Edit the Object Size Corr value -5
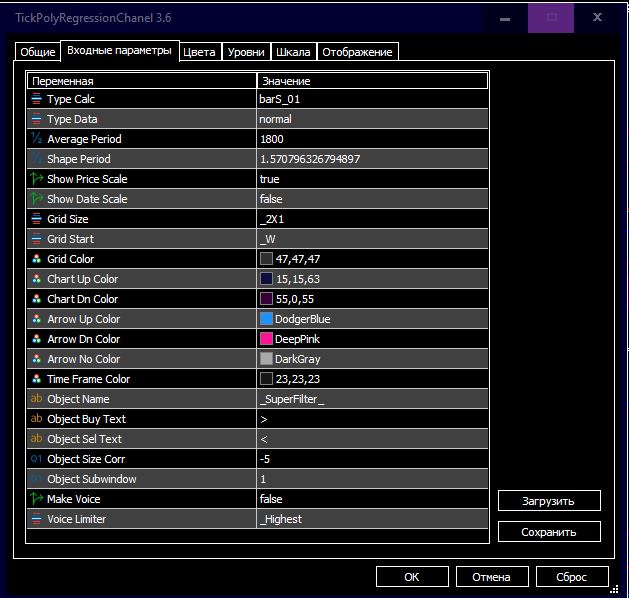The width and height of the screenshot is (629, 598). (372, 459)
